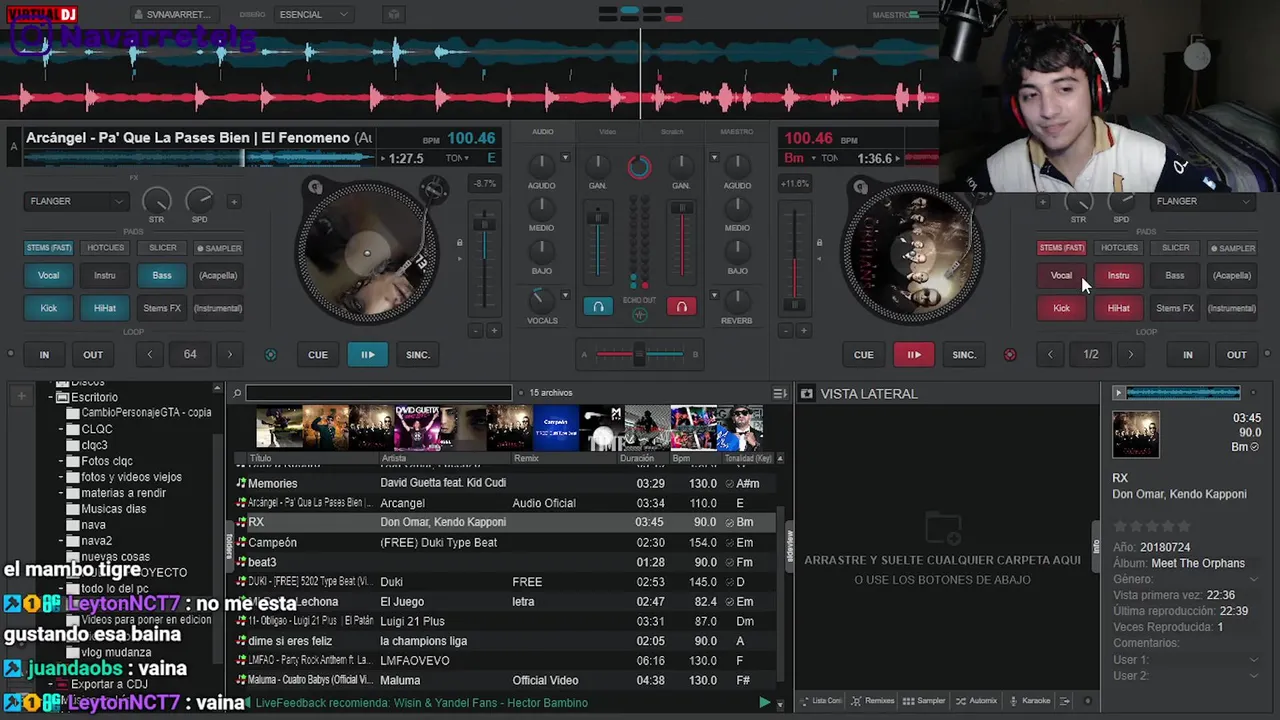Click left deck pitch minus button
This screenshot has height=720, width=1280.
[x=476, y=330]
